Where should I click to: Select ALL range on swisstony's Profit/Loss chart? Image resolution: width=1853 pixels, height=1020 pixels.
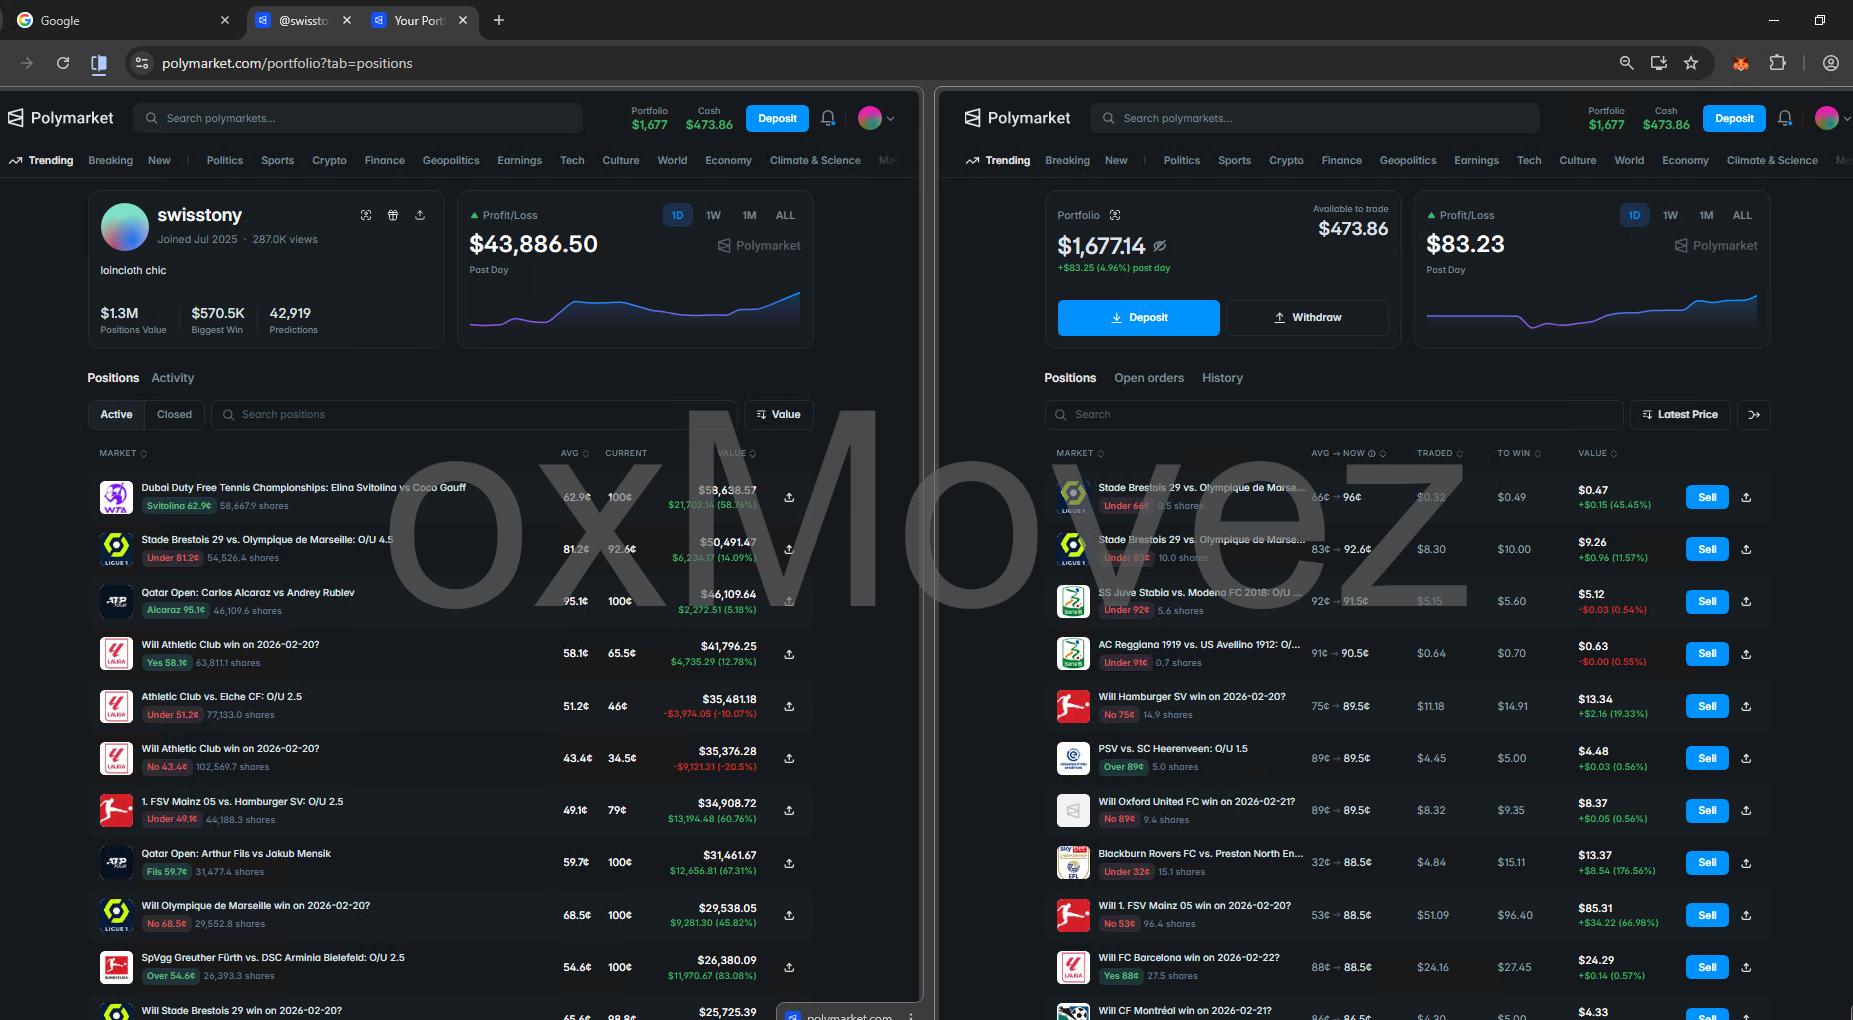pos(785,215)
